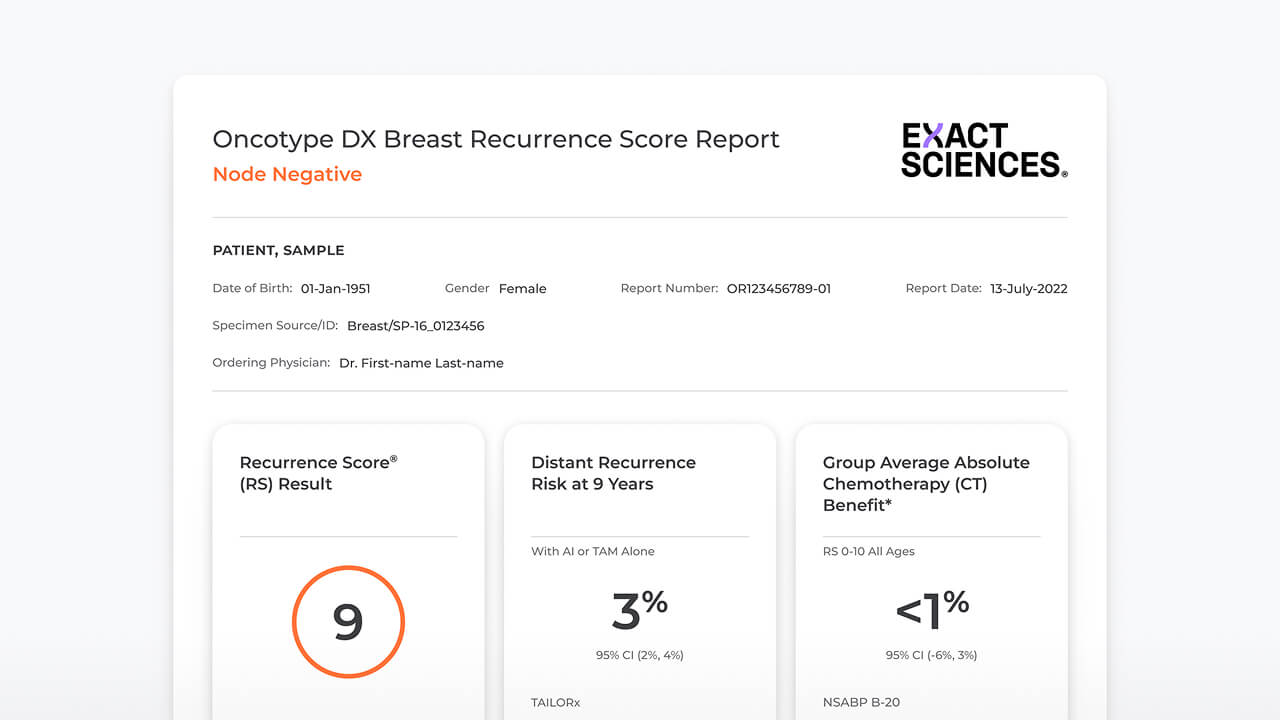Click the 'TAILORx' study label
This screenshot has width=1280, height=721.
pyautogui.click(x=555, y=703)
